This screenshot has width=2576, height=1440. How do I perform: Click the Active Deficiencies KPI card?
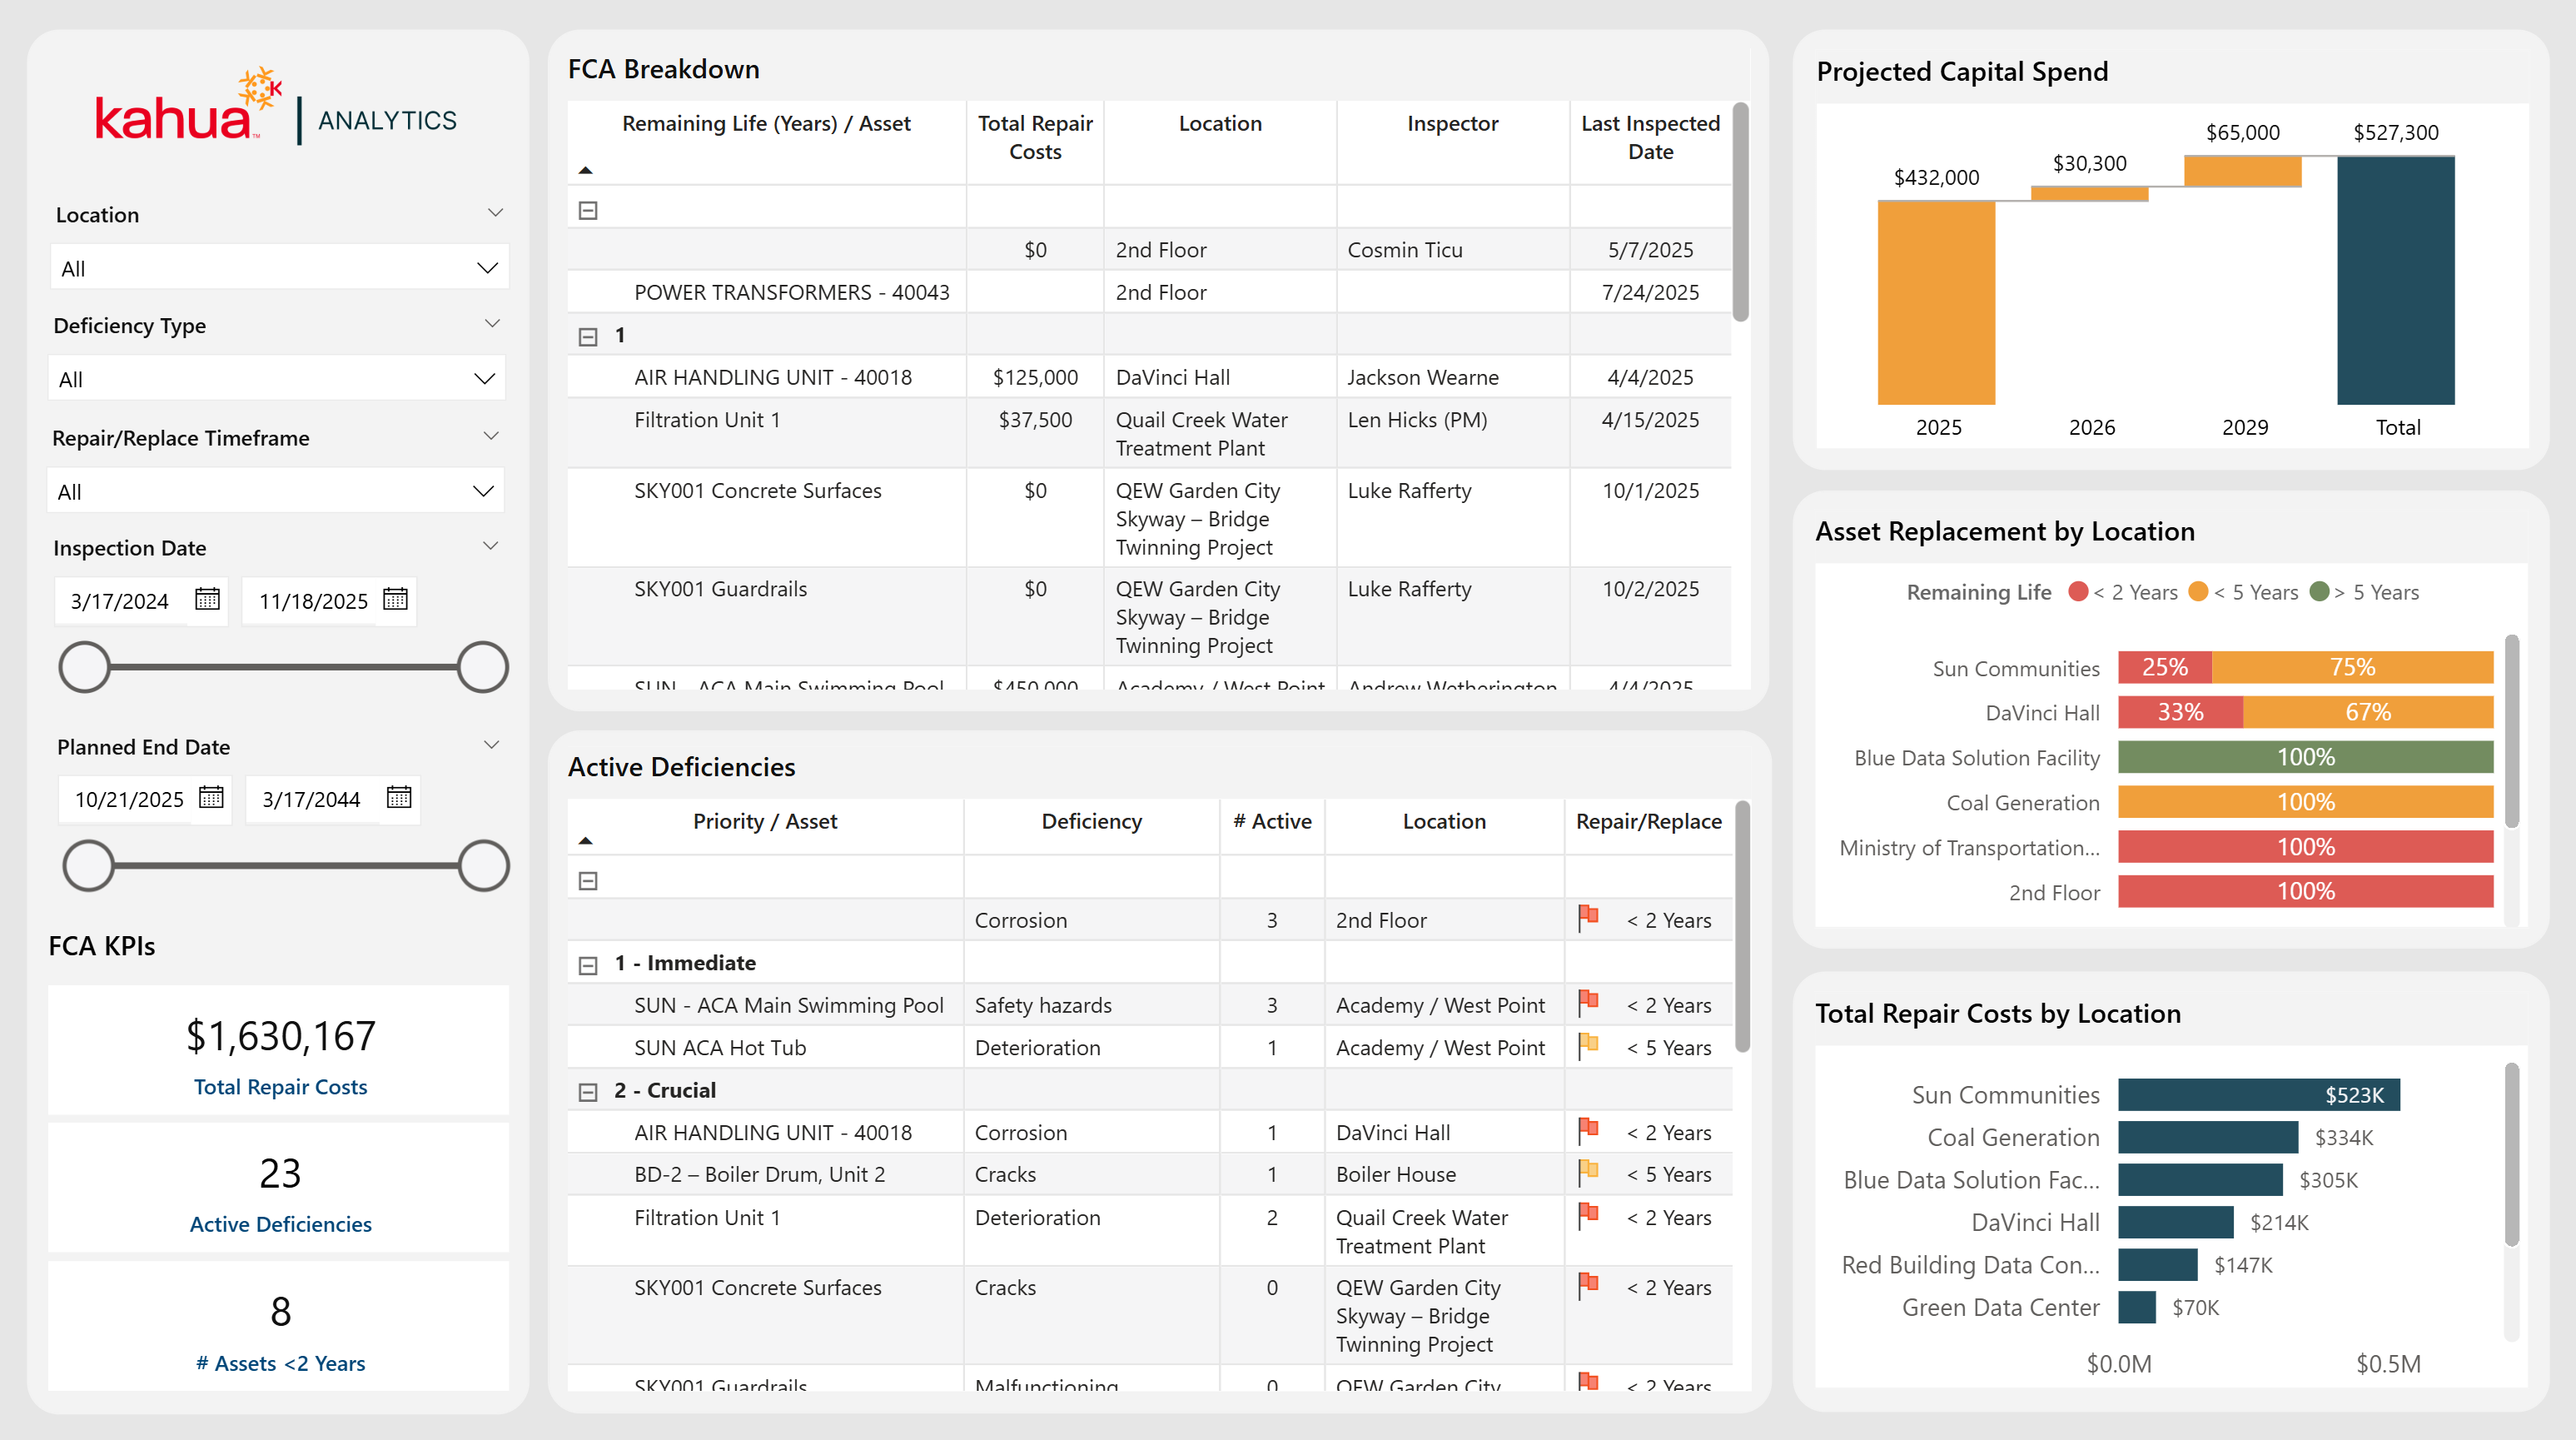tap(279, 1188)
